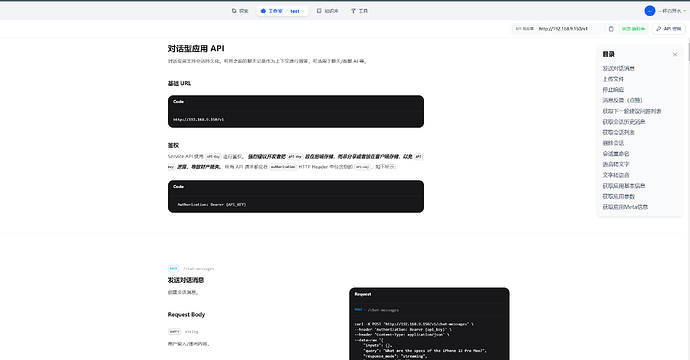Image resolution: width=690 pixels, height=360 pixels.
Task: Click the 工作室 (Studio) blue icon
Action: [x=263, y=11]
